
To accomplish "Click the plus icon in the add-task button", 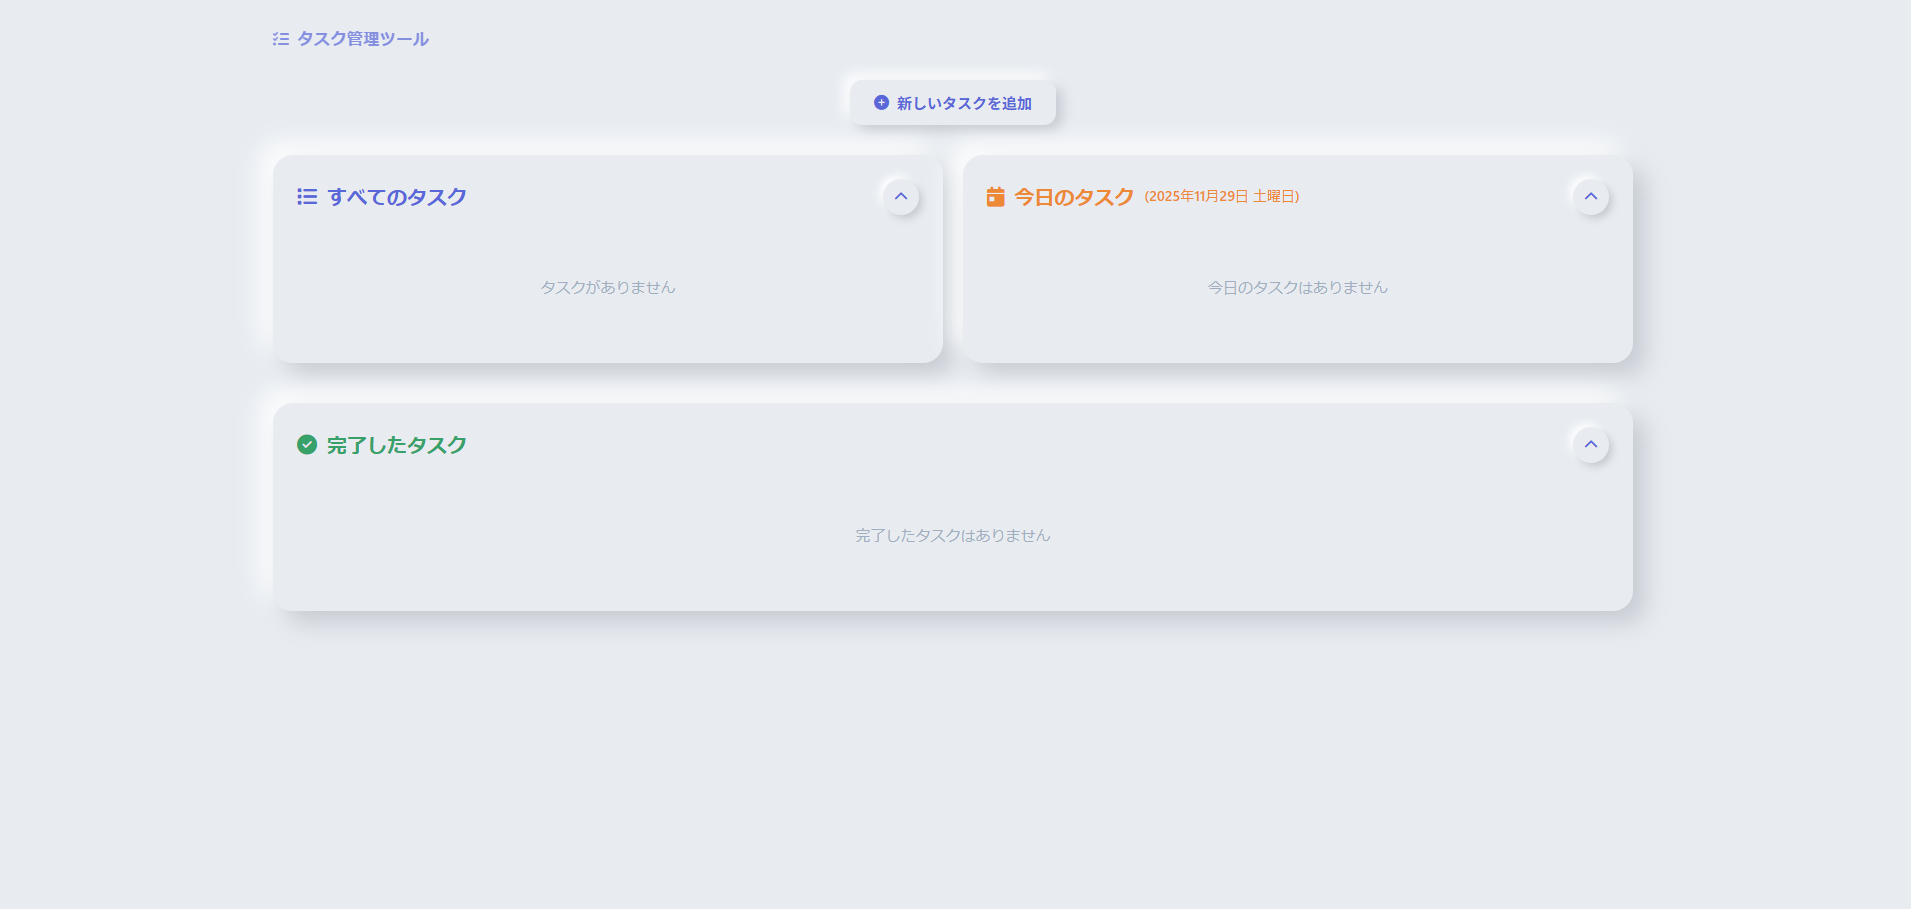I will click(881, 103).
